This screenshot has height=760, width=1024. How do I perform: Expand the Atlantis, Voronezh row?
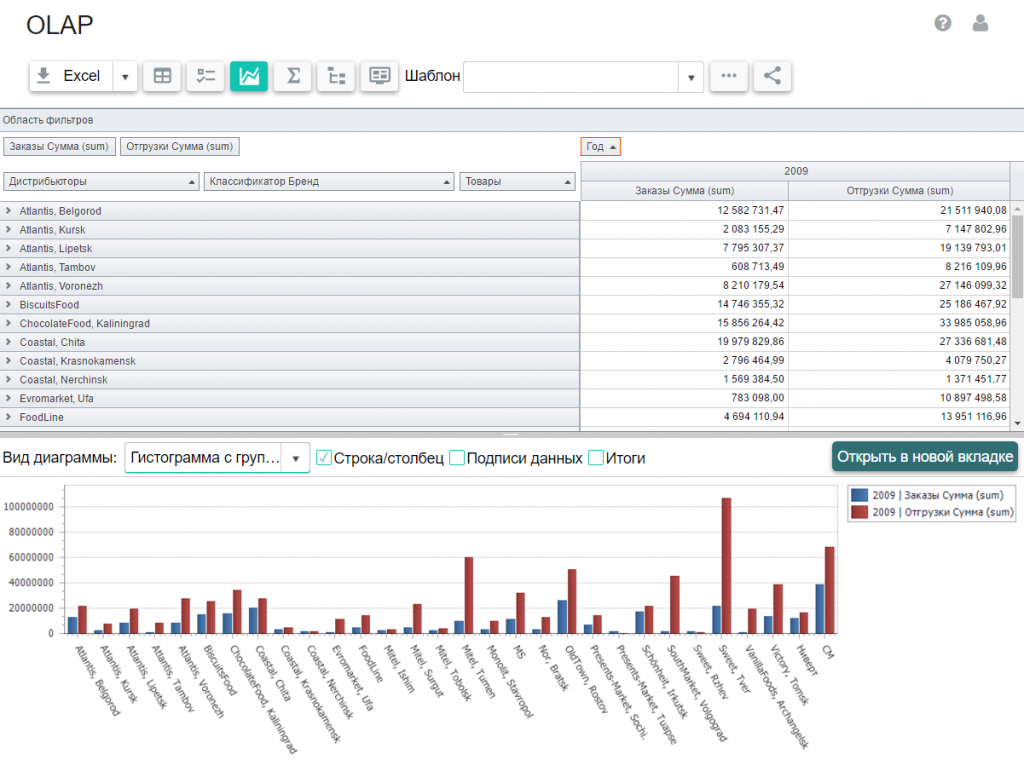point(8,286)
